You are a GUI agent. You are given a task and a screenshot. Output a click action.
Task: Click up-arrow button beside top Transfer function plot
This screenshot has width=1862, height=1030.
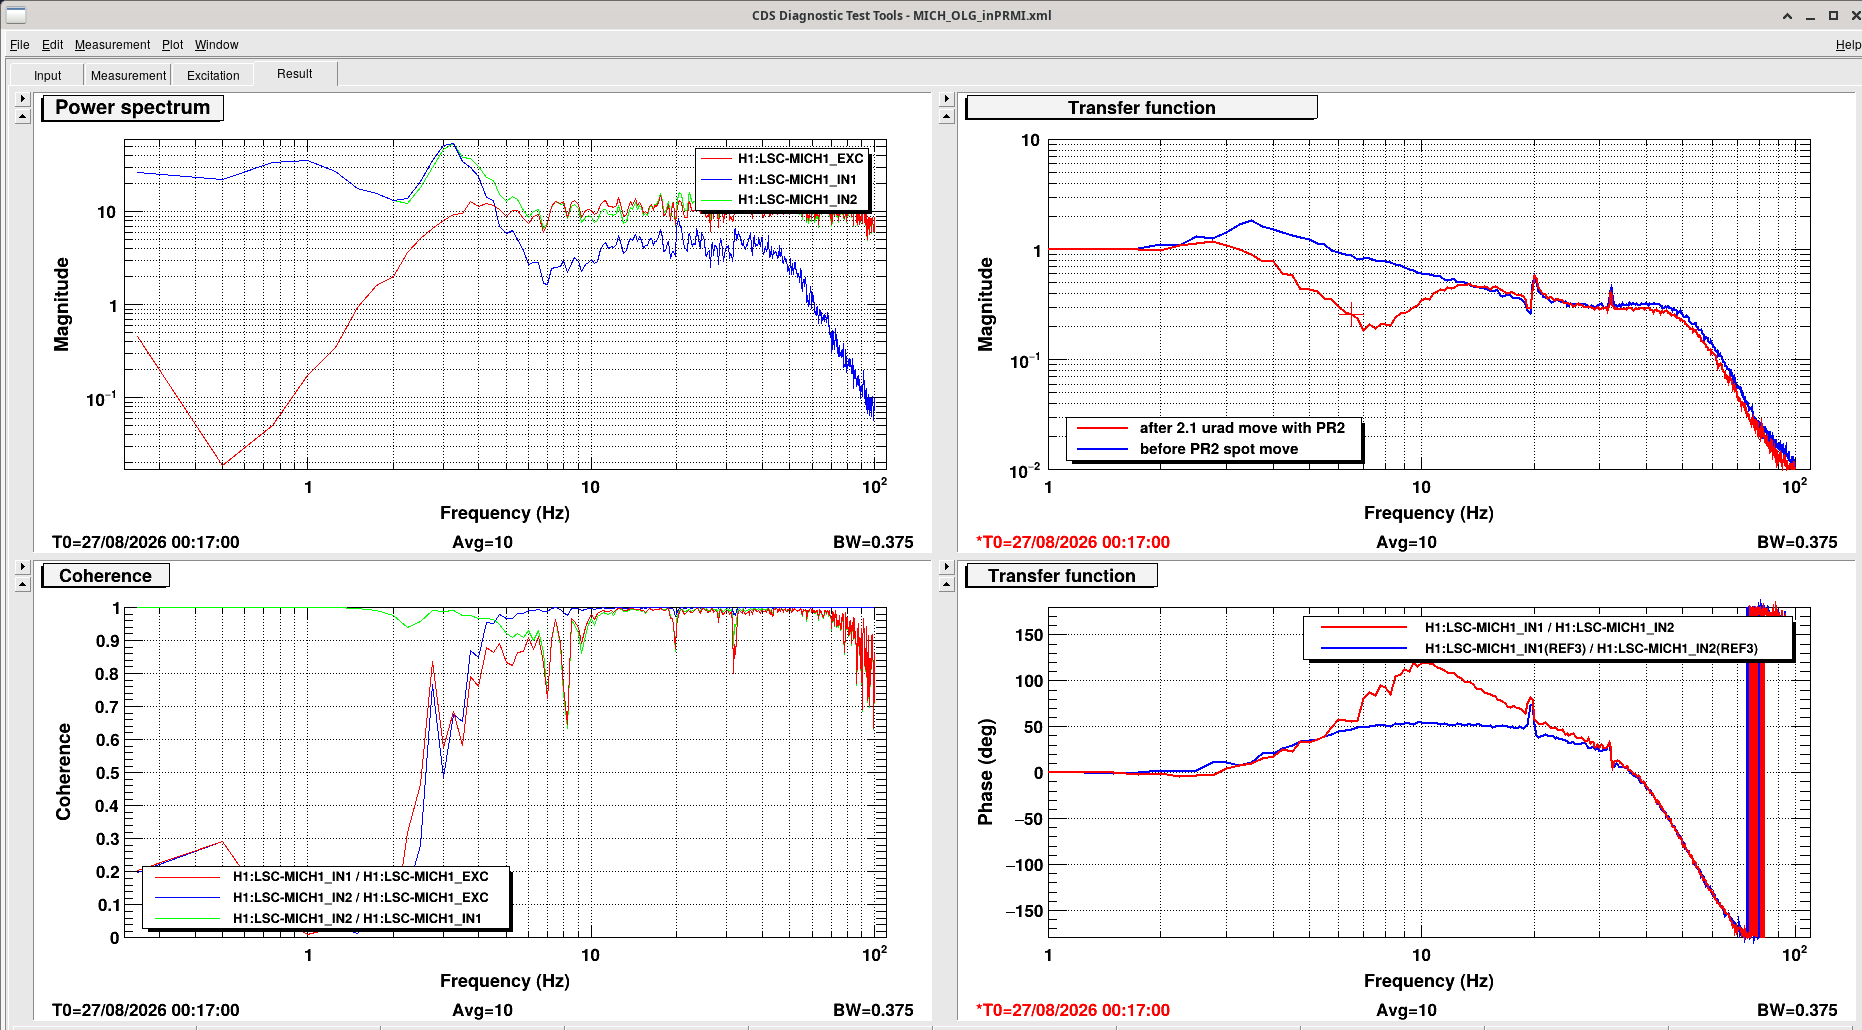point(947,116)
